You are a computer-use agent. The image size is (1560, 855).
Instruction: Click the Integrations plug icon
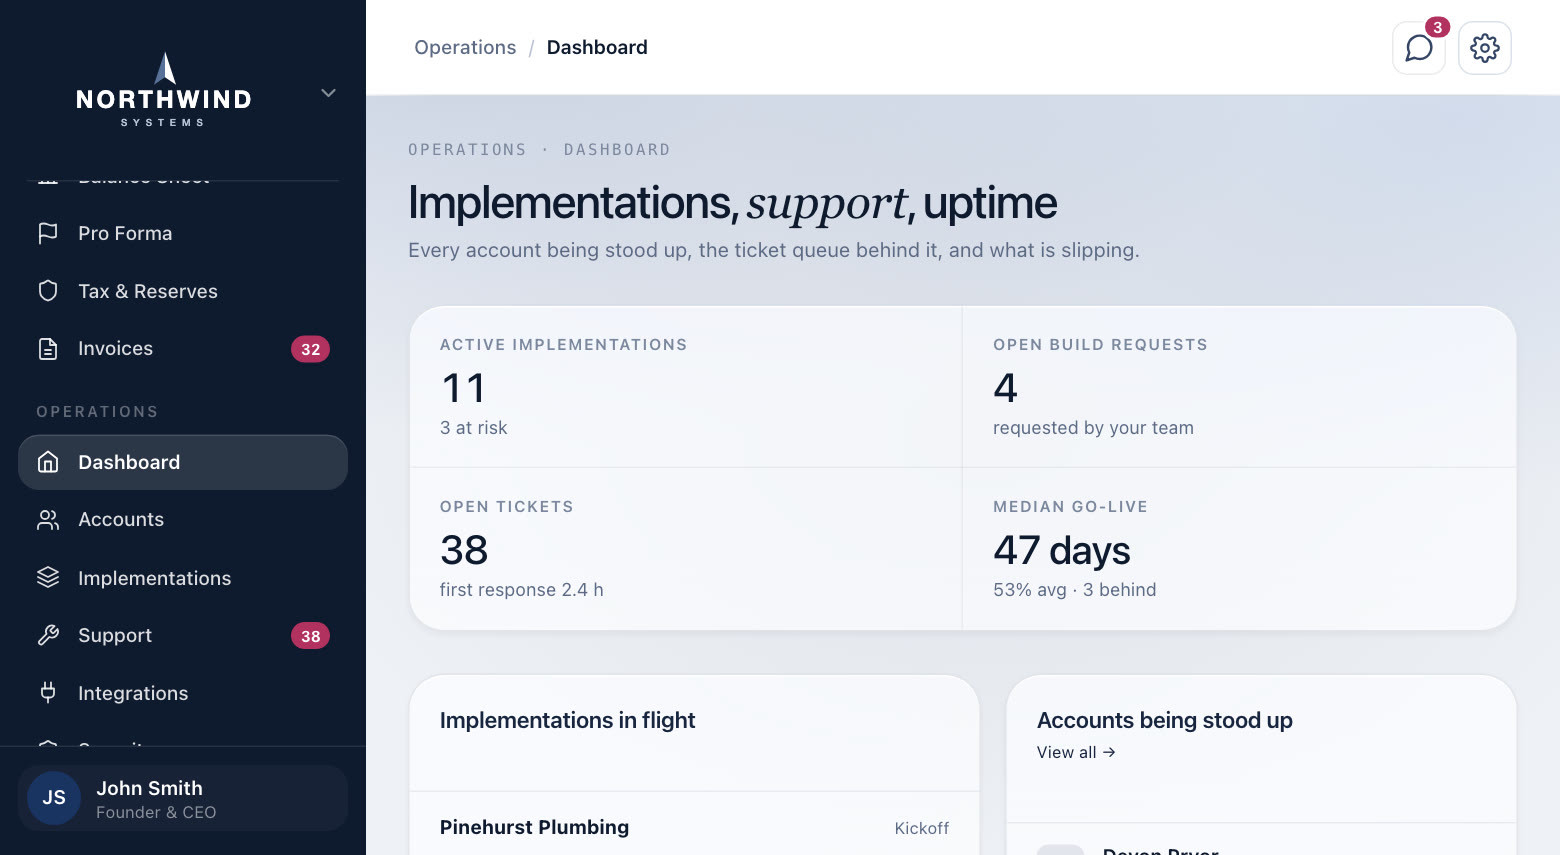[48, 693]
